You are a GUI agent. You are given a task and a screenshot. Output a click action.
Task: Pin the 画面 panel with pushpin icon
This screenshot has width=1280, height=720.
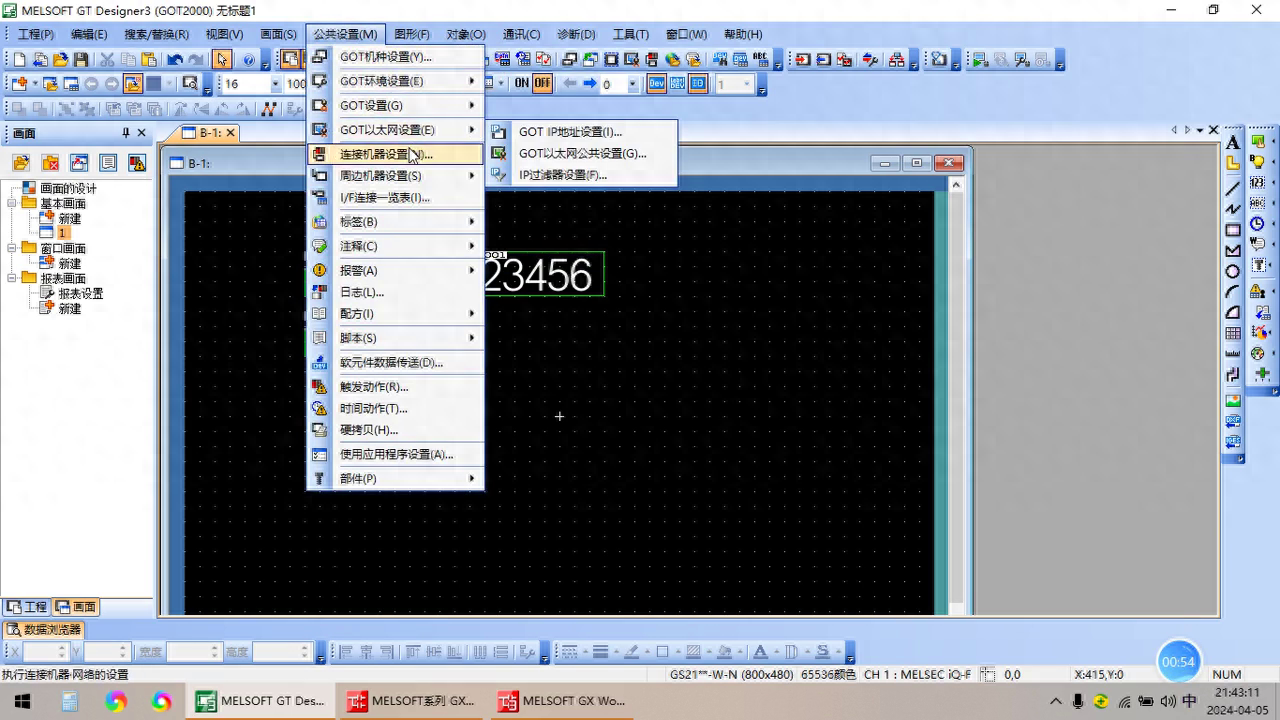[126, 133]
